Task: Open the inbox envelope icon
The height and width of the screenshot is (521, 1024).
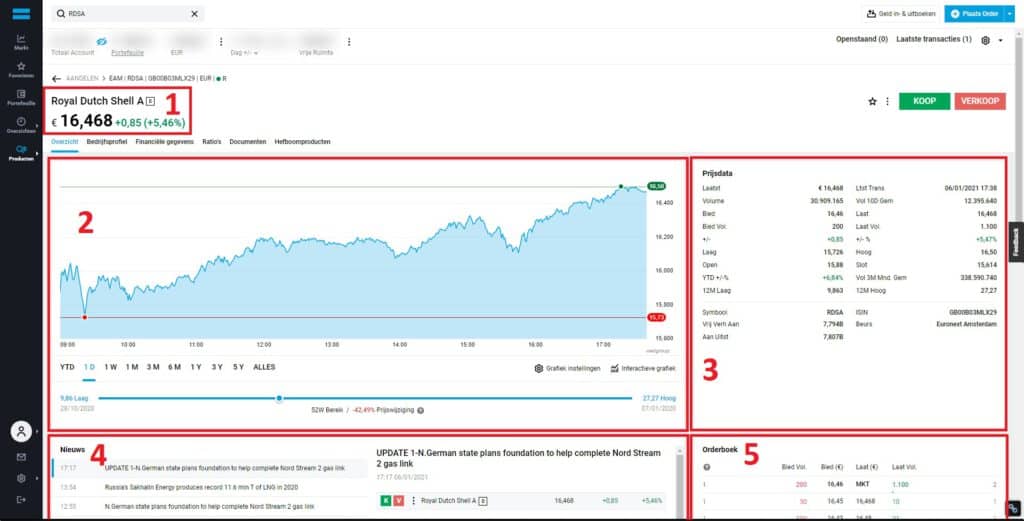Action: (x=21, y=457)
